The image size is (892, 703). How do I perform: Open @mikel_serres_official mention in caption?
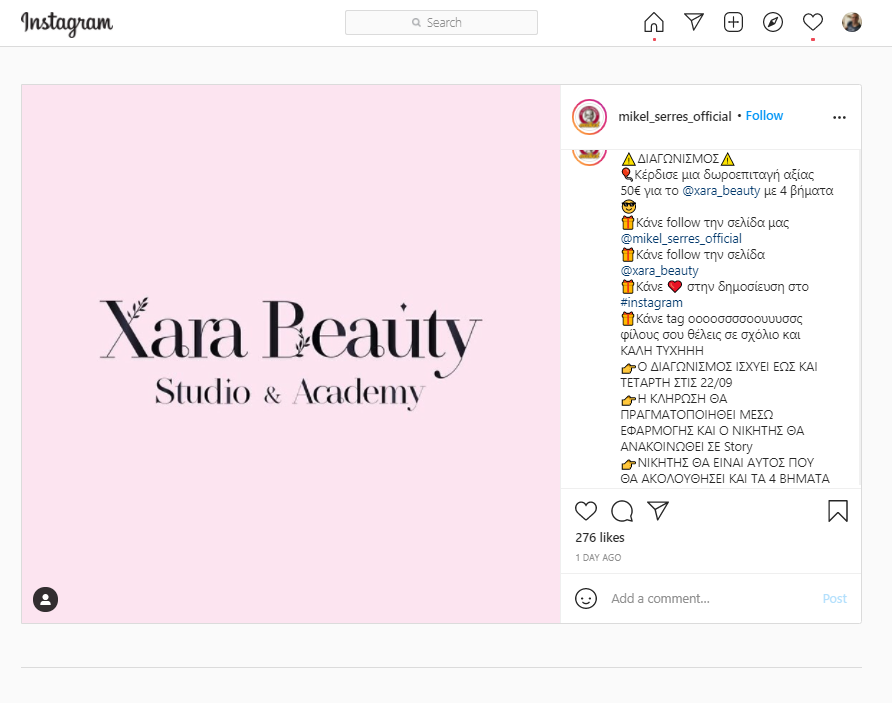coord(681,238)
